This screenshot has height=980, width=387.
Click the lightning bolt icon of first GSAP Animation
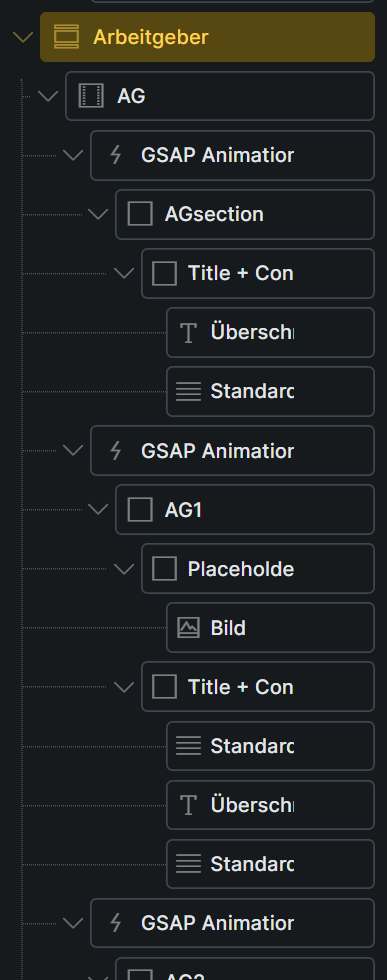click(116, 155)
